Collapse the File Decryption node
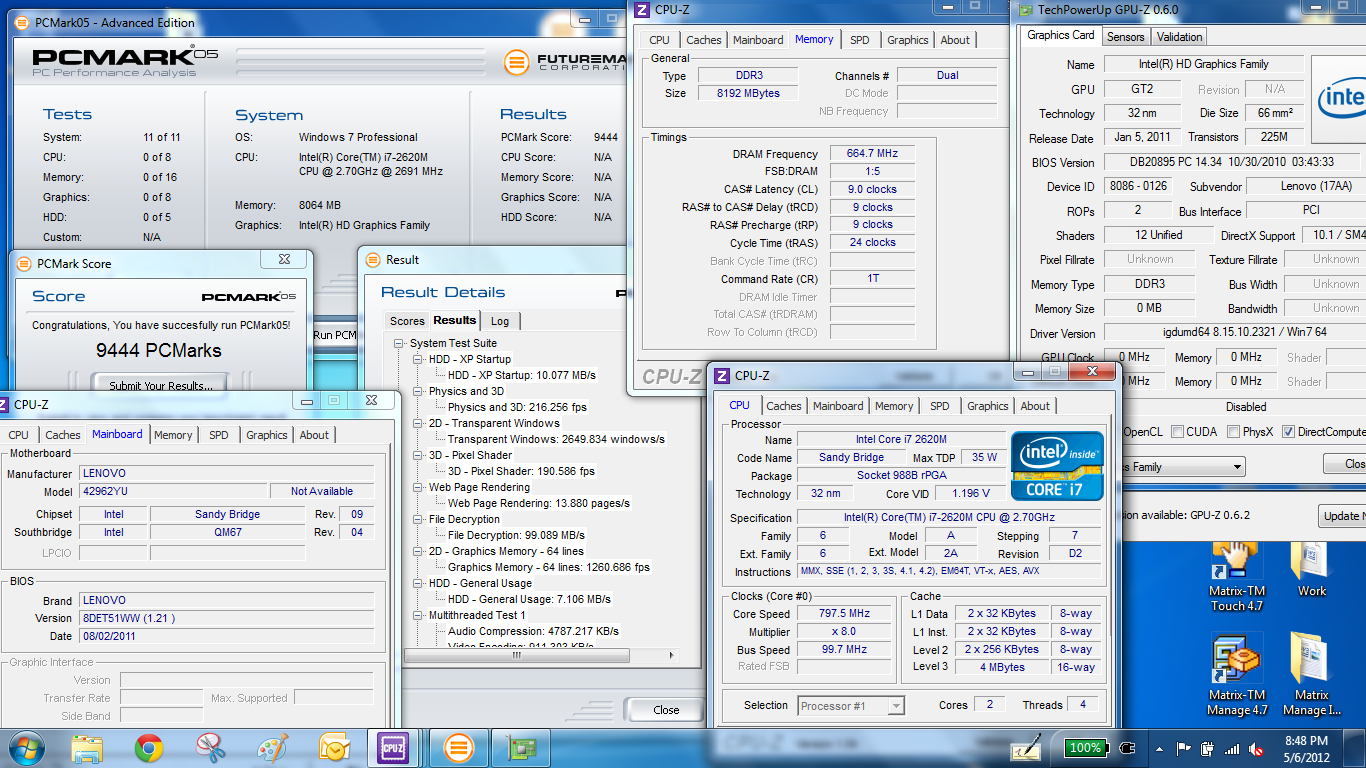 pos(420,519)
